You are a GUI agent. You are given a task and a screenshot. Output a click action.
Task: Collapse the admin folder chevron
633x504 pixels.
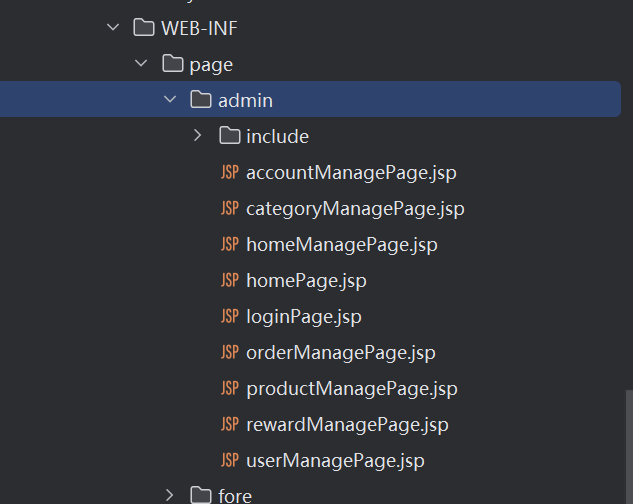(170, 100)
